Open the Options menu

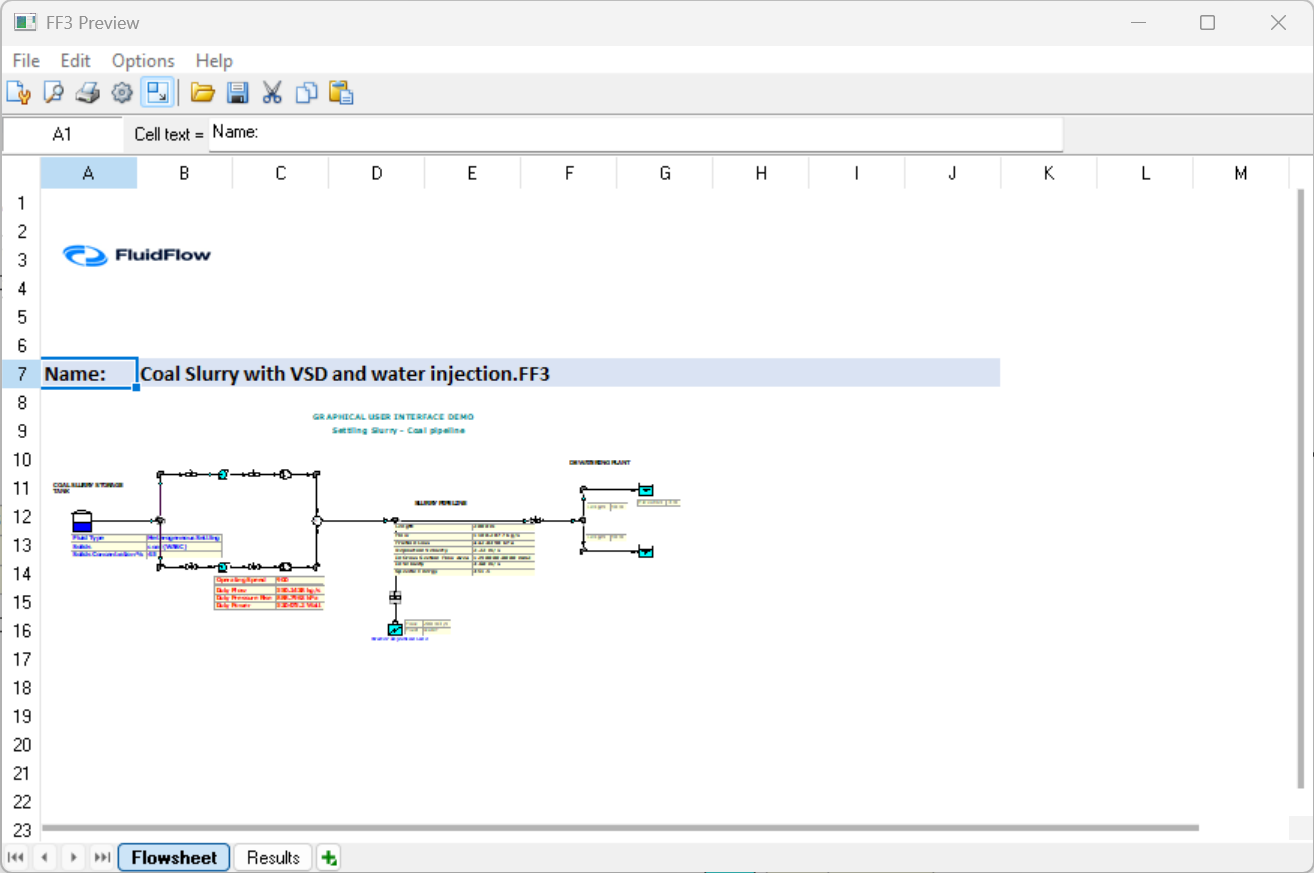click(x=143, y=61)
